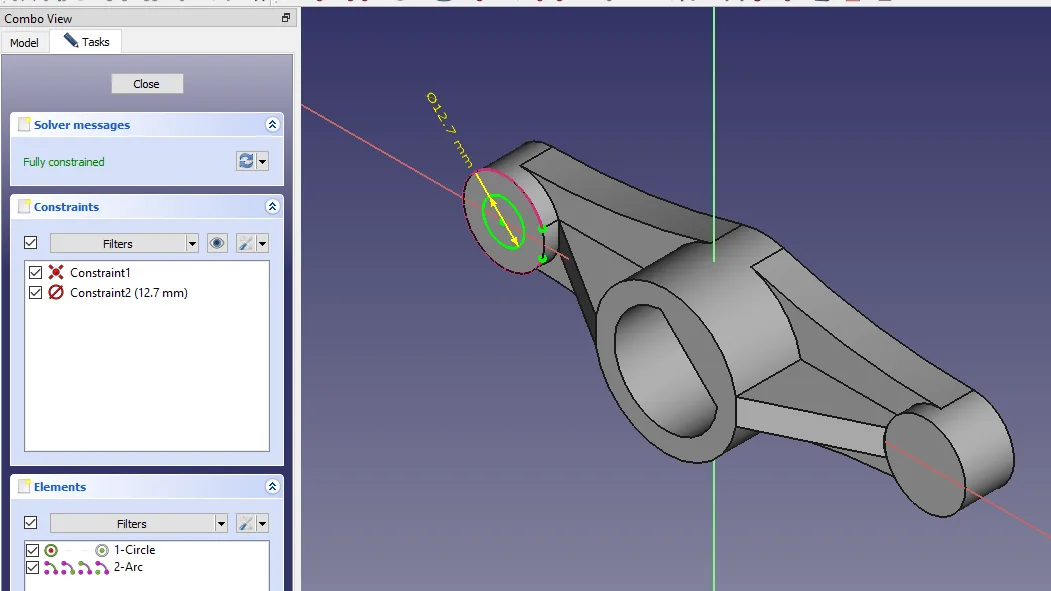Click the coincident icon beside Constraint1
Viewport: 1051px width, 591px height.
click(x=56, y=273)
